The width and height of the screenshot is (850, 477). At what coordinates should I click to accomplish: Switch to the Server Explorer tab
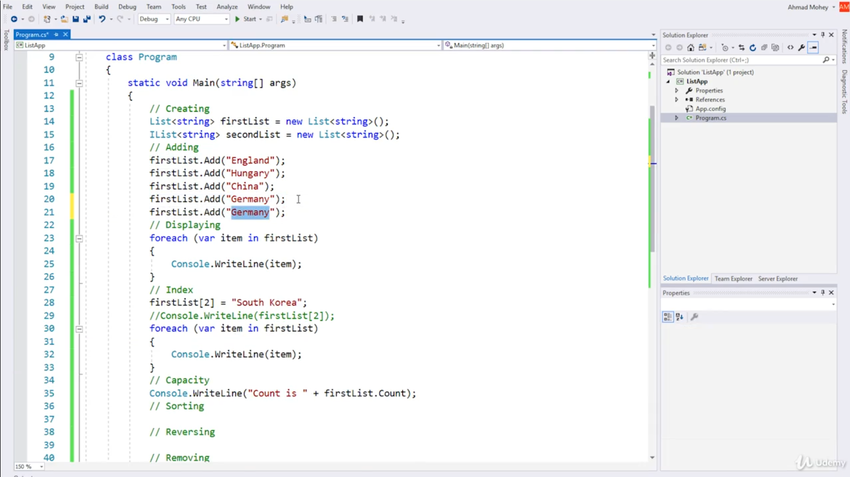778,279
